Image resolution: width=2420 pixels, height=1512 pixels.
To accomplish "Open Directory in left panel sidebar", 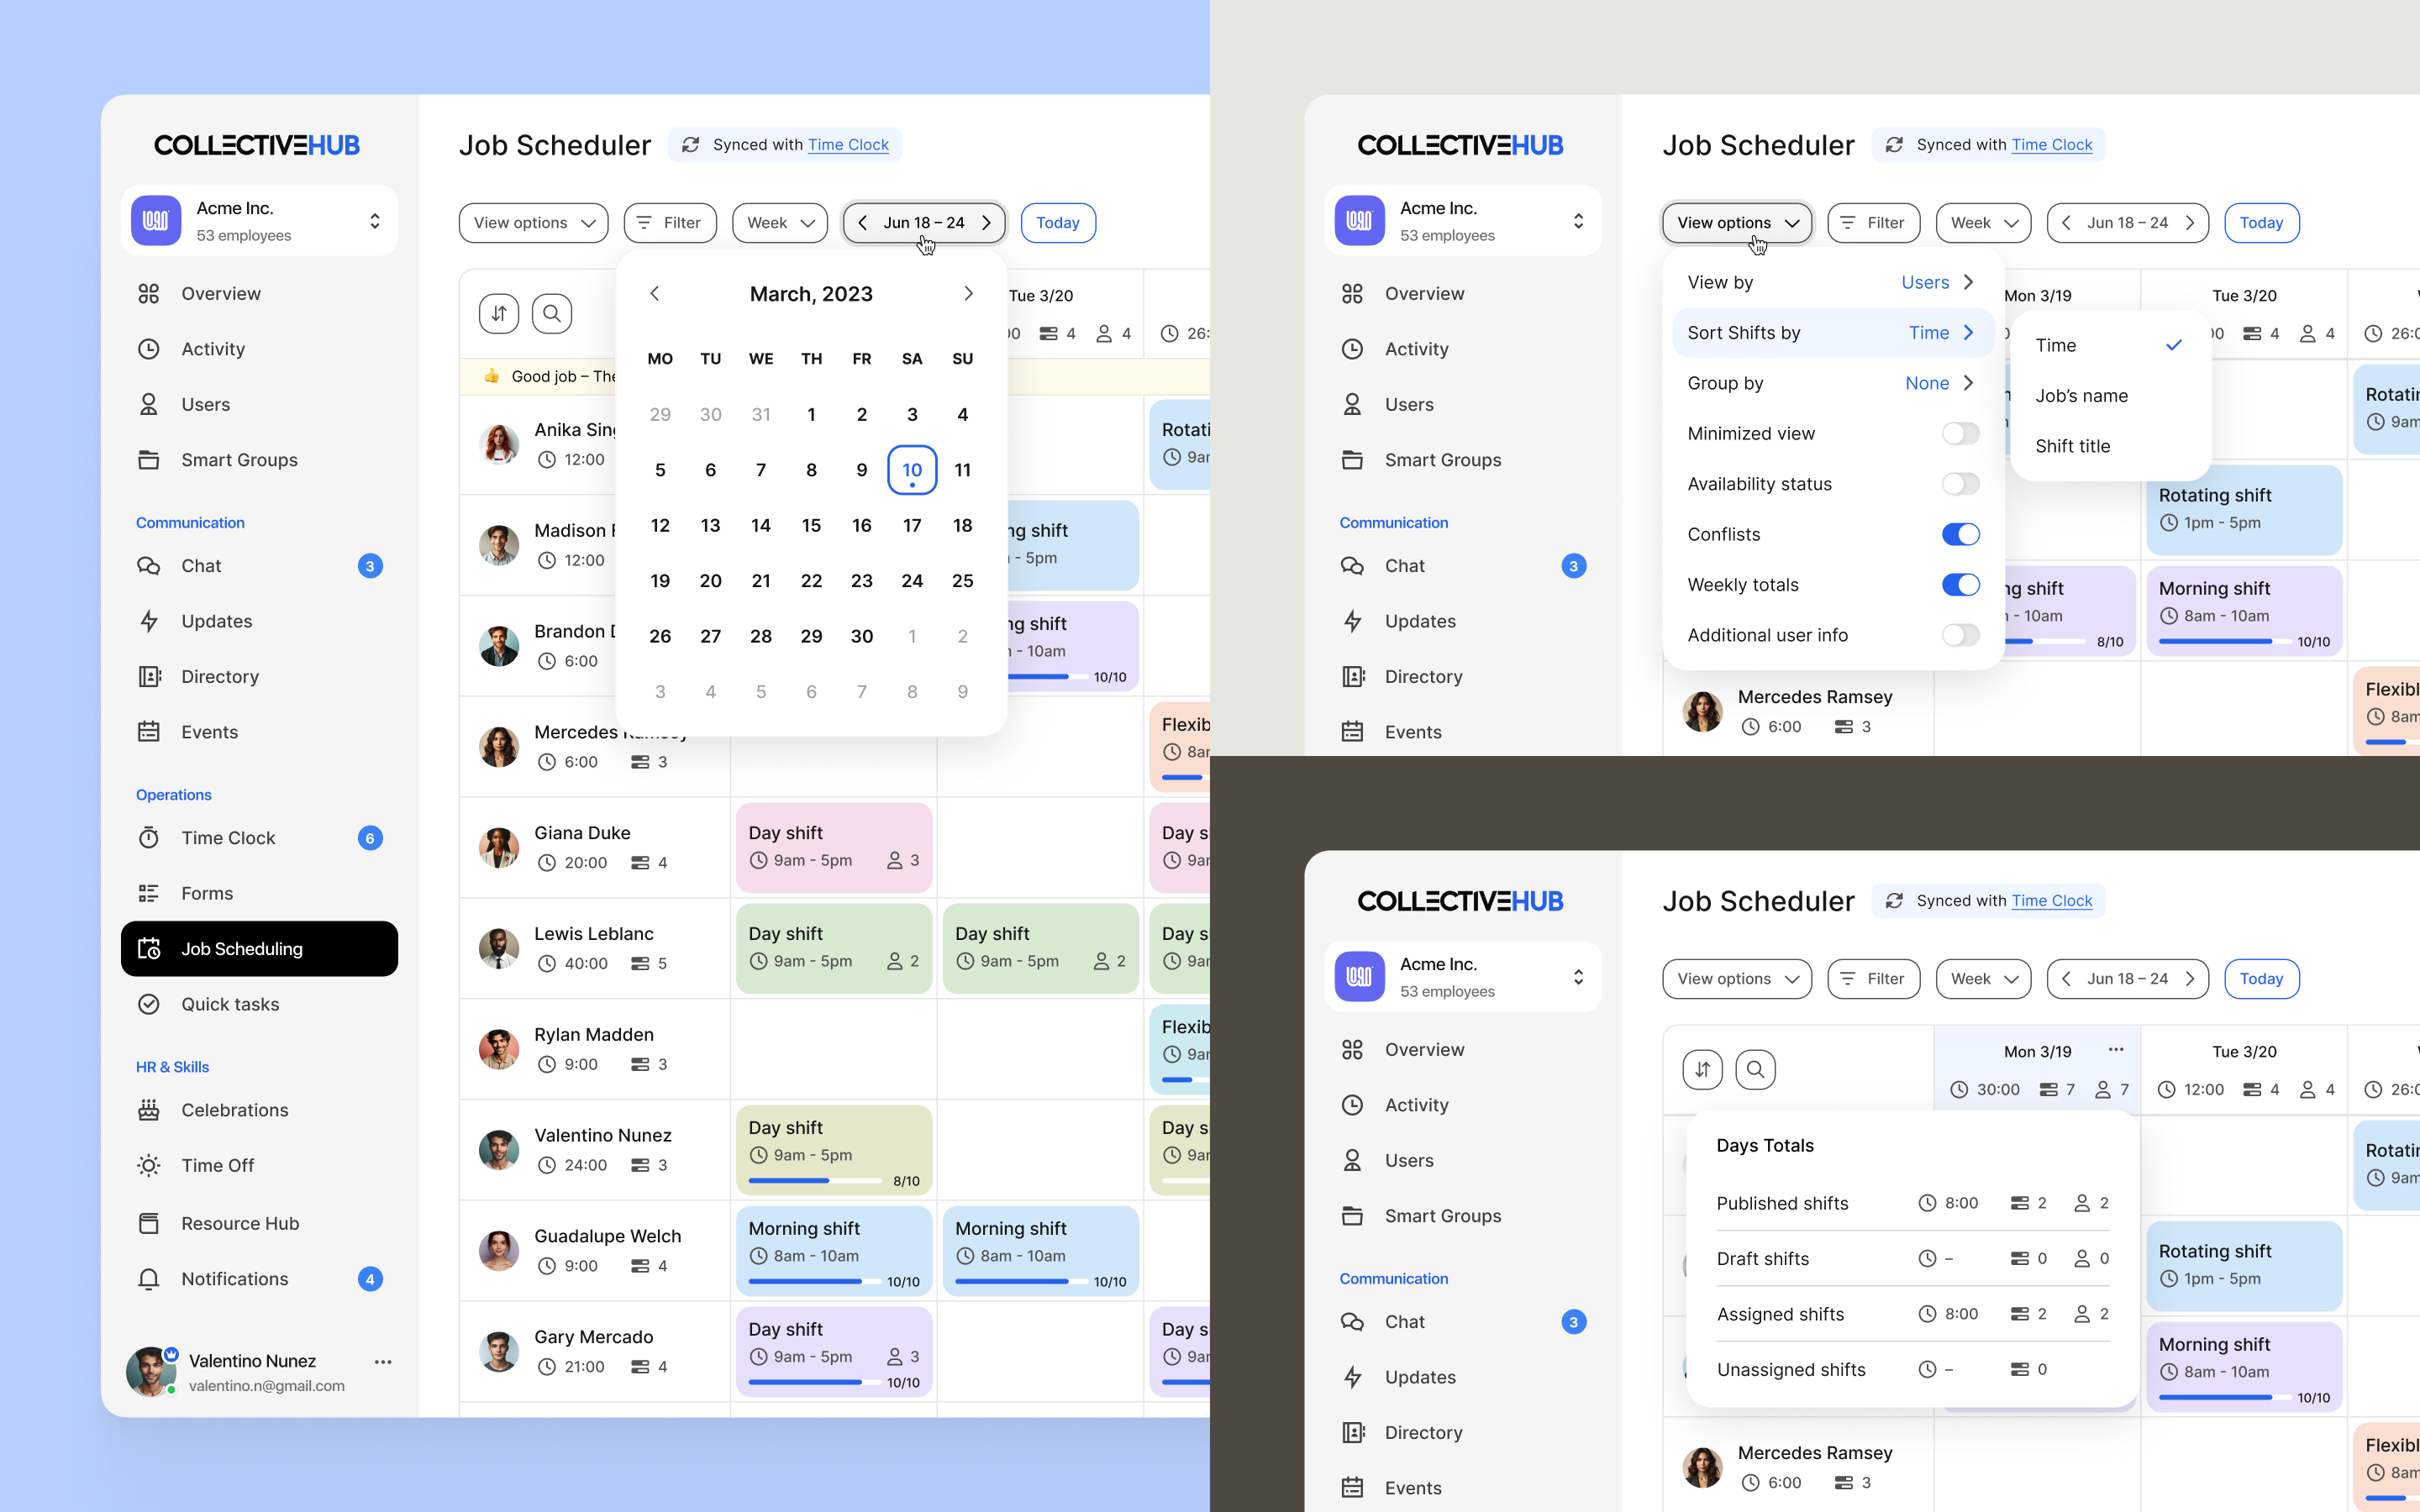I will 259,677.
